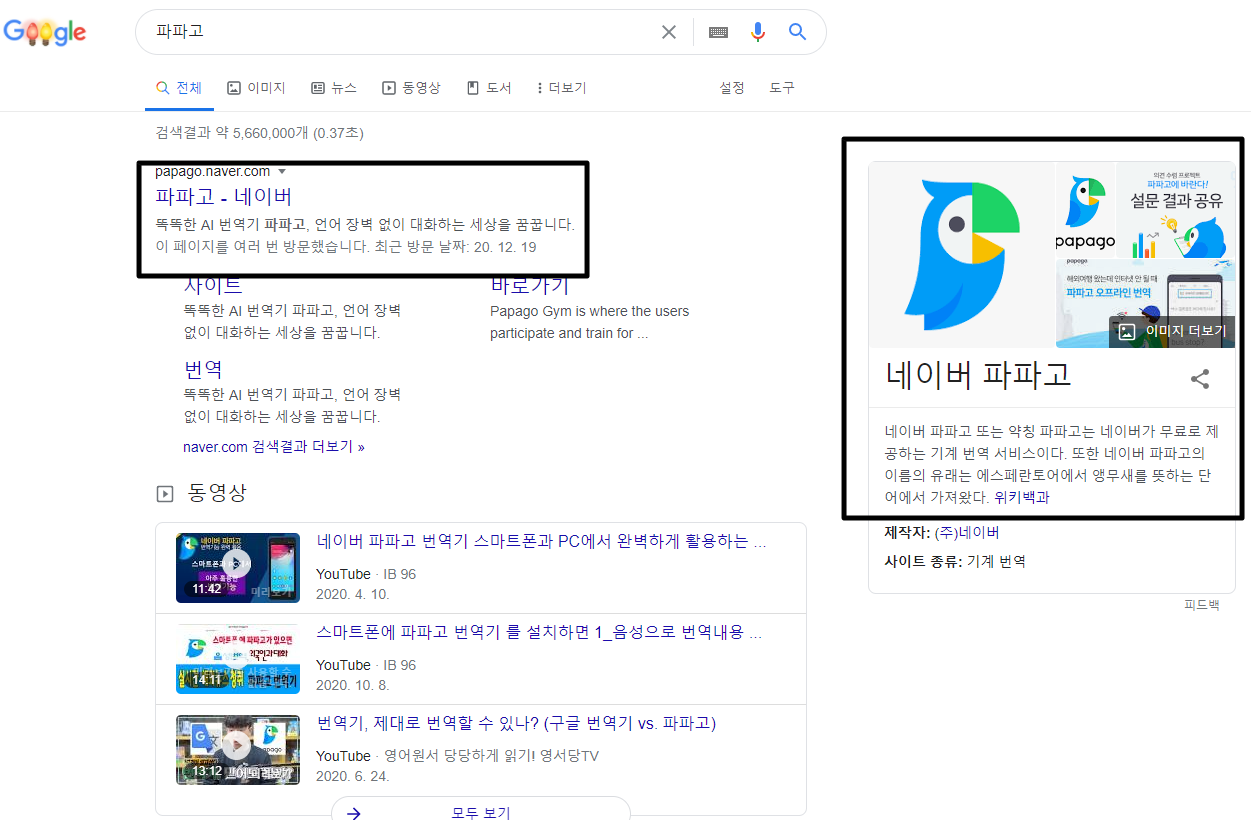This screenshot has width=1251, height=820.
Task: Open 설정 menu
Action: [732, 88]
